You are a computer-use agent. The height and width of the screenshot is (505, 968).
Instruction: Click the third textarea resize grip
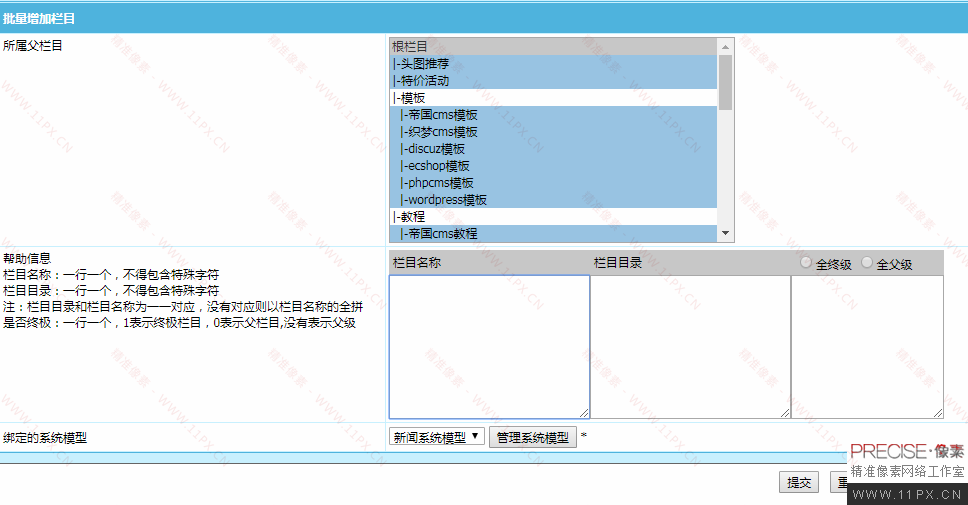(938, 413)
